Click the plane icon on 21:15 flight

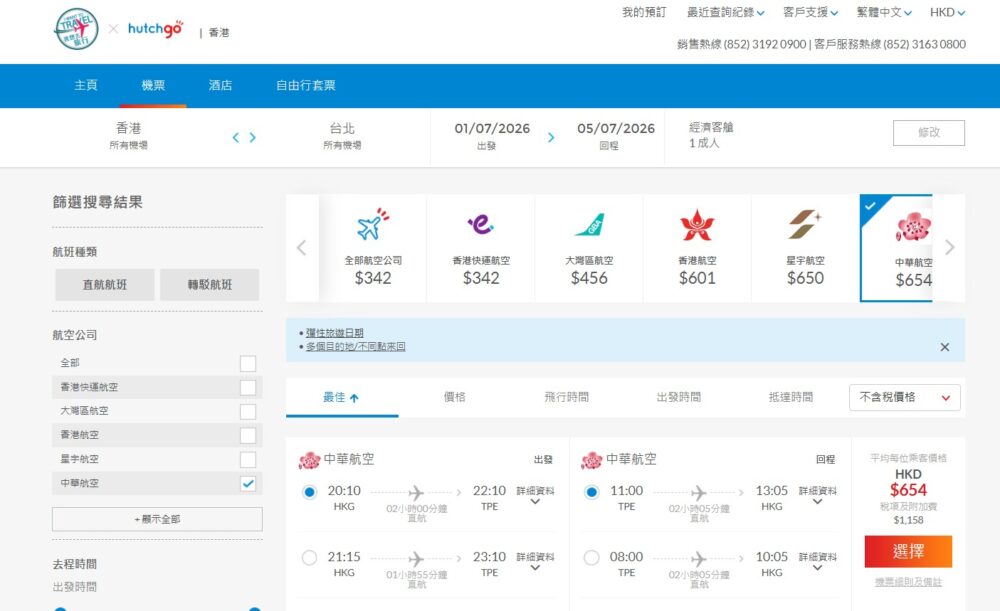tap(416, 559)
